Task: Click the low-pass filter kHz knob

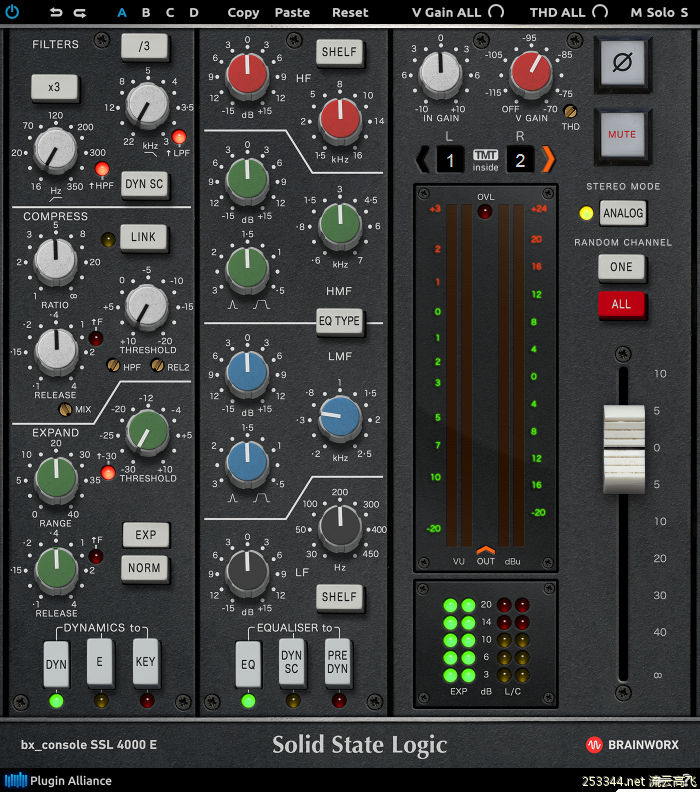Action: [x=146, y=106]
